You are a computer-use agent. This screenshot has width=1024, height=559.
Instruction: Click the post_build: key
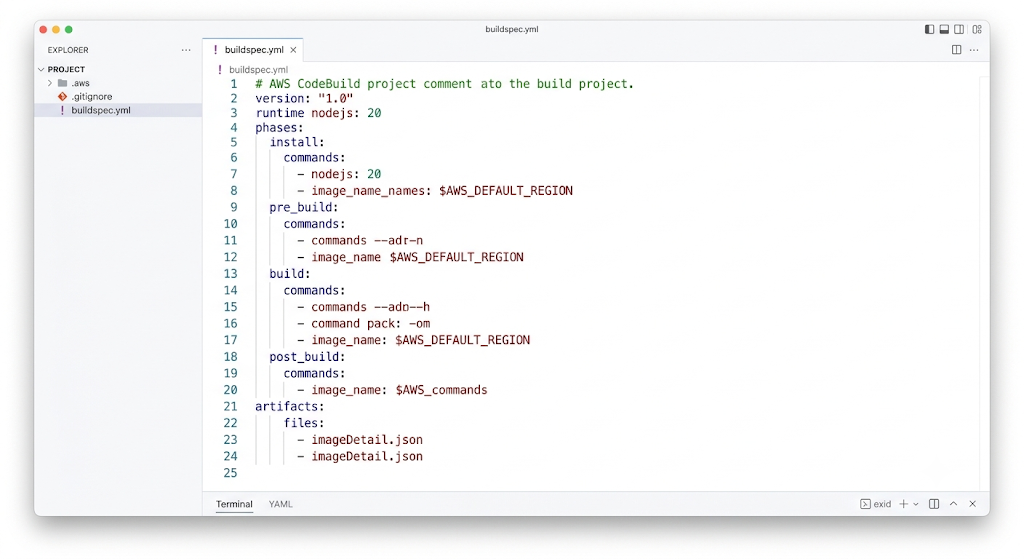tap(307, 357)
